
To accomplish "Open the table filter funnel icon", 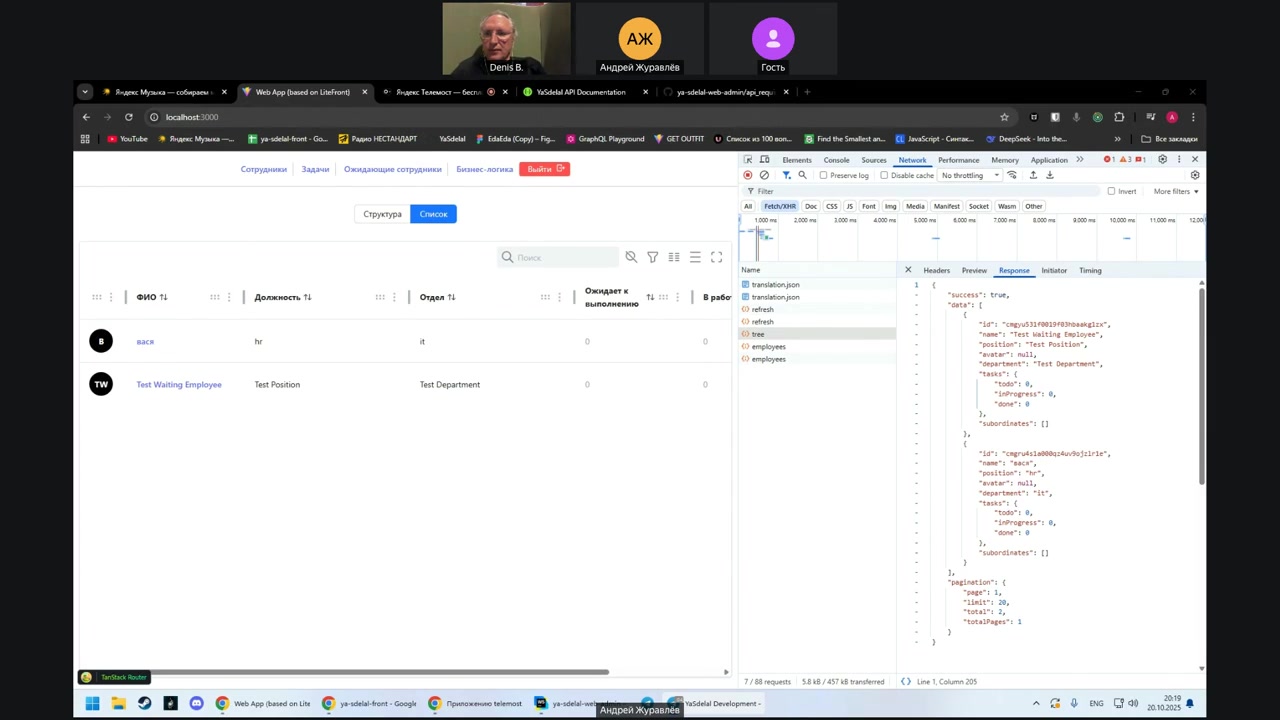I will [x=652, y=257].
